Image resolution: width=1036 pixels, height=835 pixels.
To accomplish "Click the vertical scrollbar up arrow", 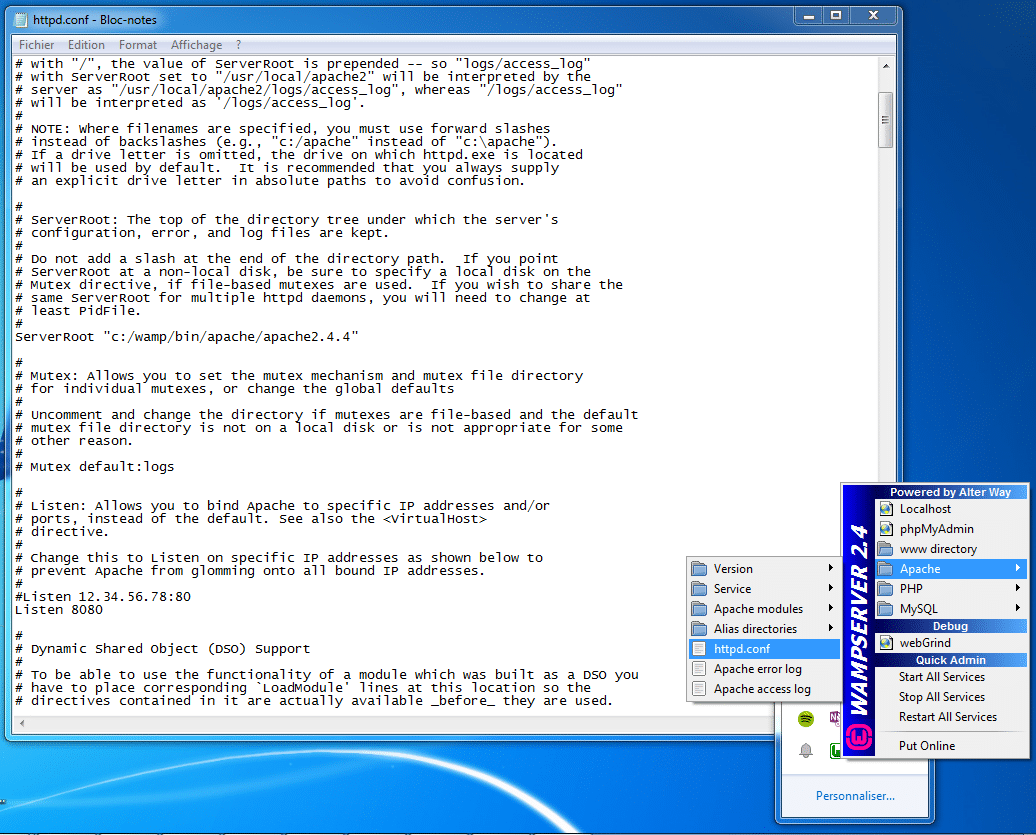I will click(x=886, y=66).
